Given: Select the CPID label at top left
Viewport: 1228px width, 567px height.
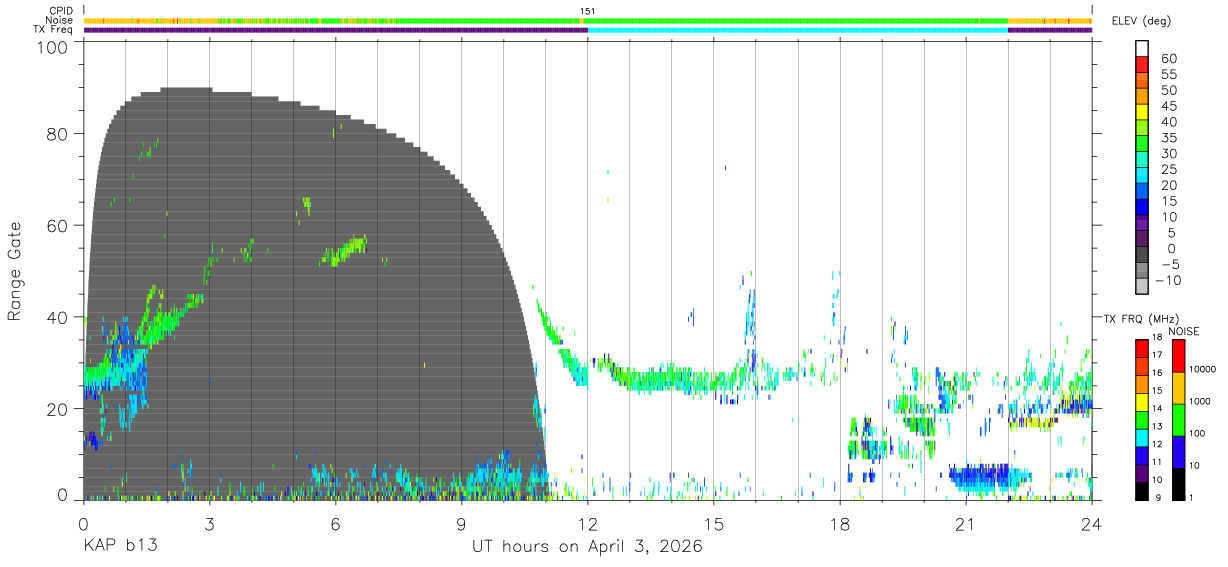Looking at the screenshot, I should point(58,11).
